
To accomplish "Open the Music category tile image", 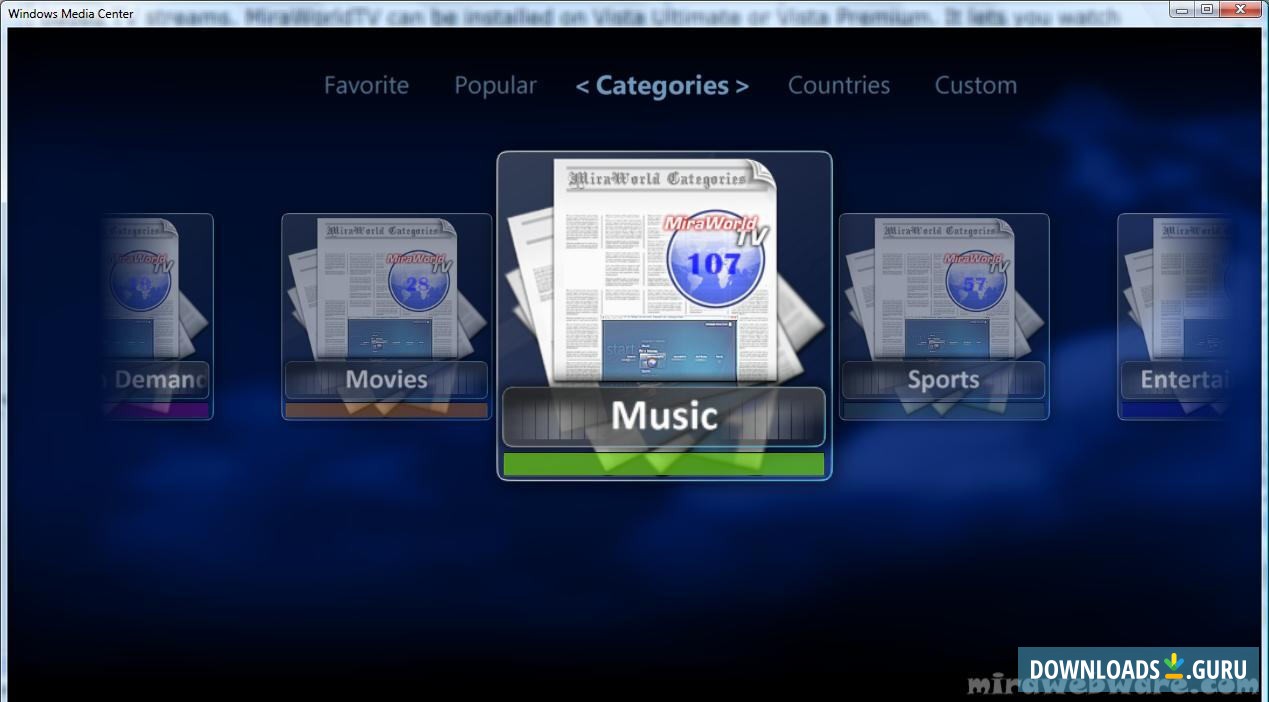I will (x=665, y=270).
